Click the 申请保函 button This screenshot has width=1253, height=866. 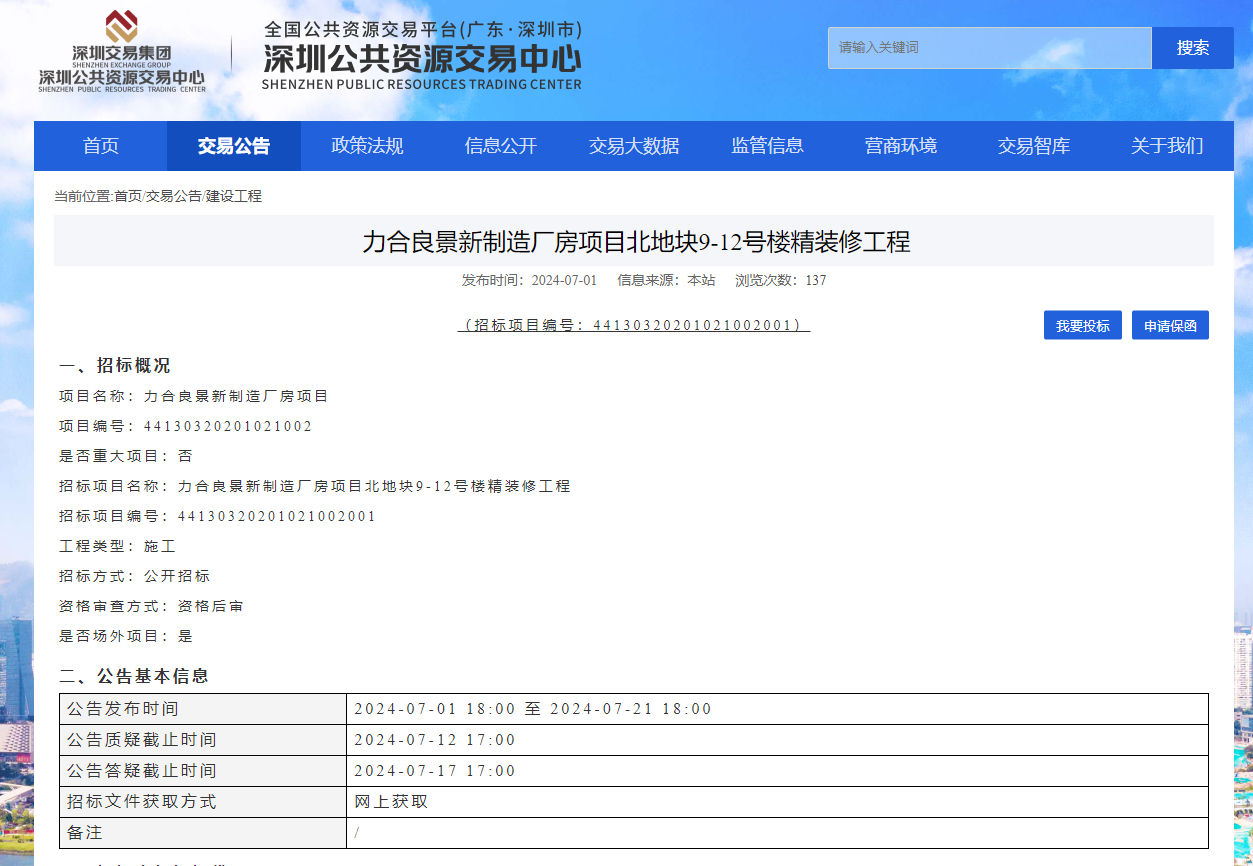coord(1170,325)
